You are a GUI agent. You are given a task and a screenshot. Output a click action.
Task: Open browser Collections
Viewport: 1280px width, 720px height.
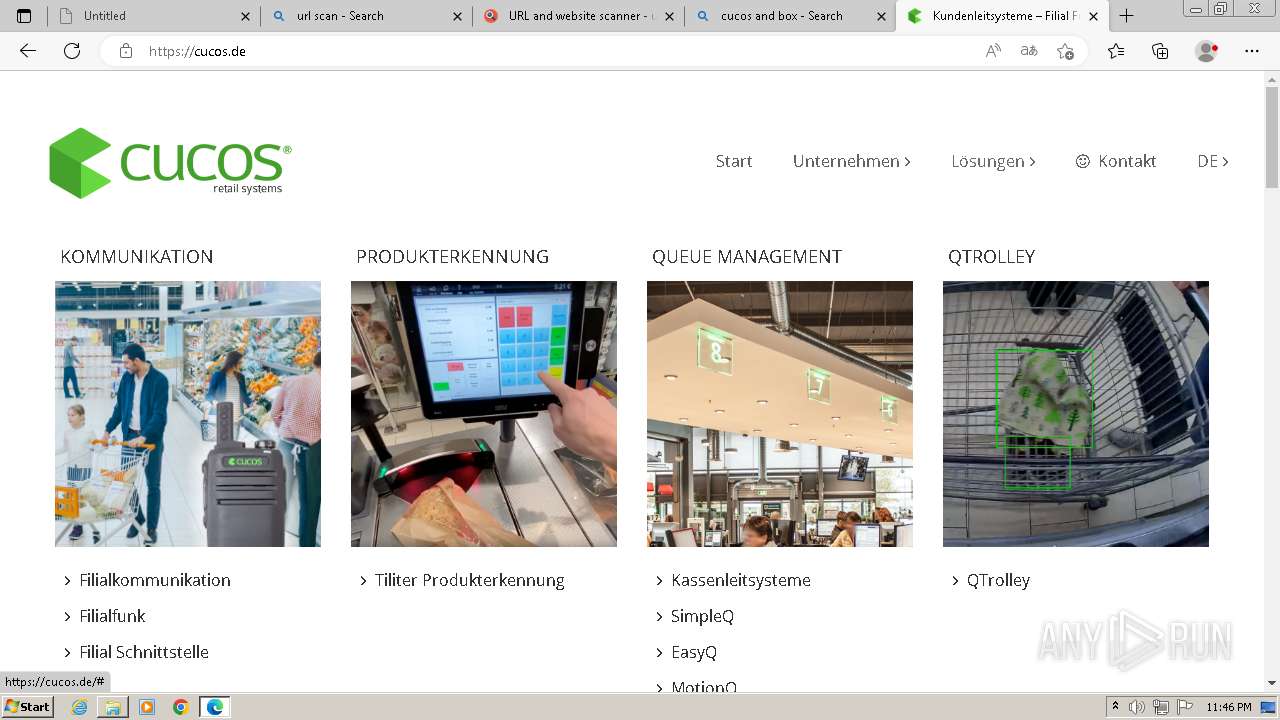[x=1160, y=51]
